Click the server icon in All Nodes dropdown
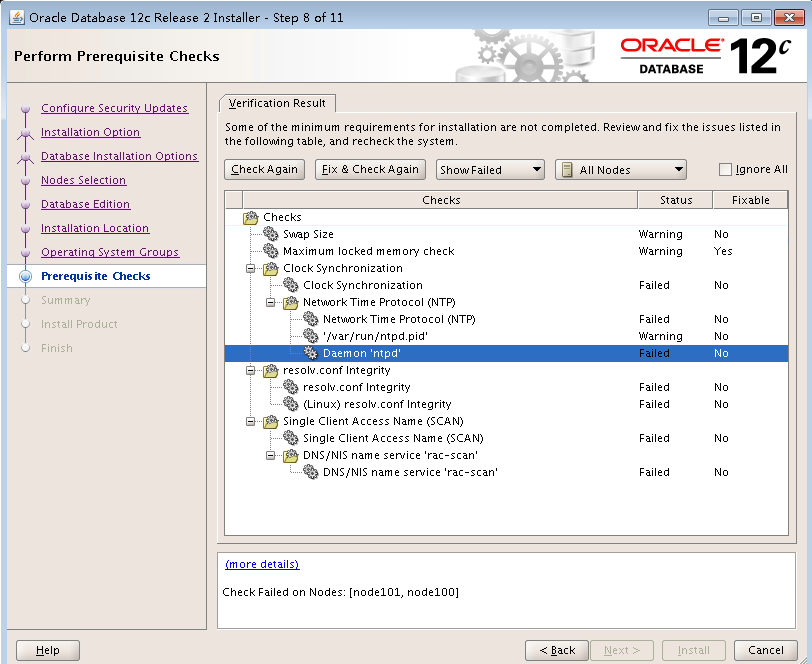 [567, 170]
